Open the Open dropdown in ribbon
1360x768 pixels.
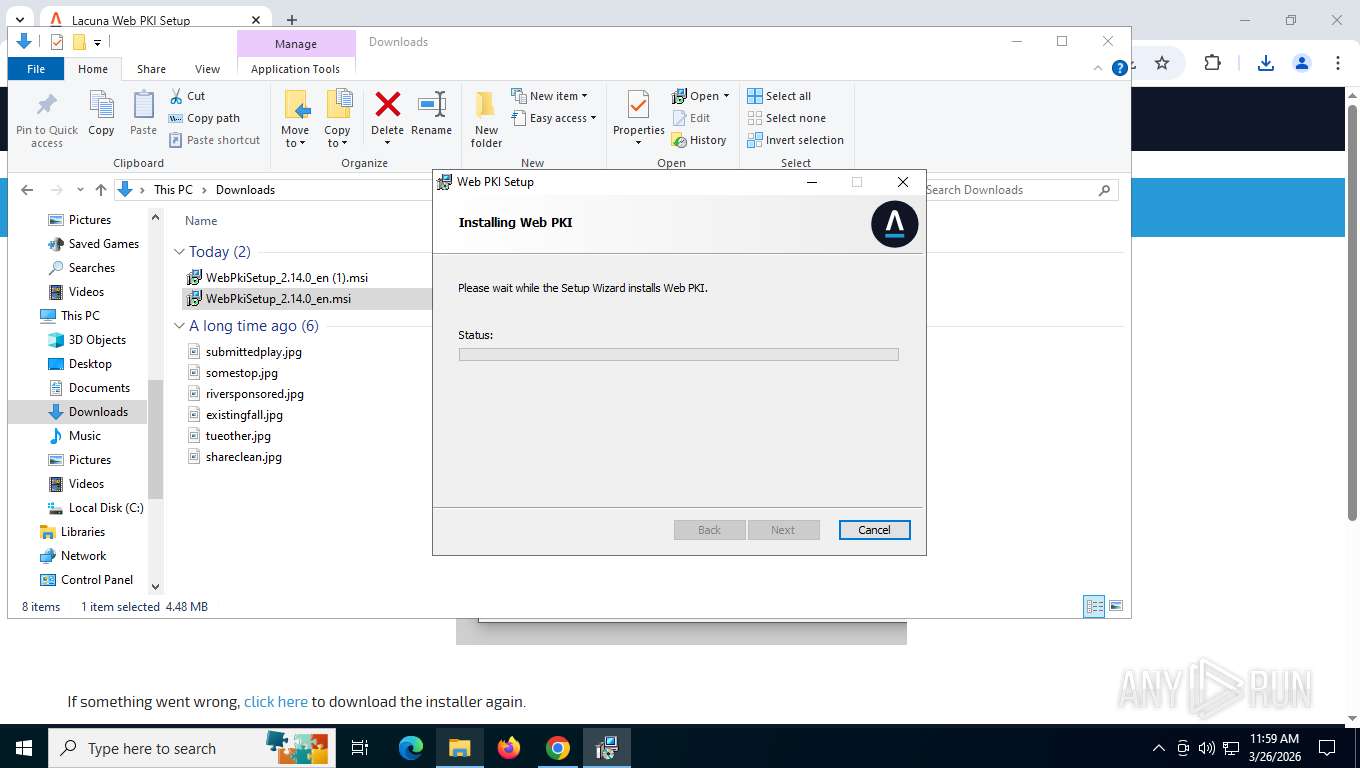click(x=701, y=96)
